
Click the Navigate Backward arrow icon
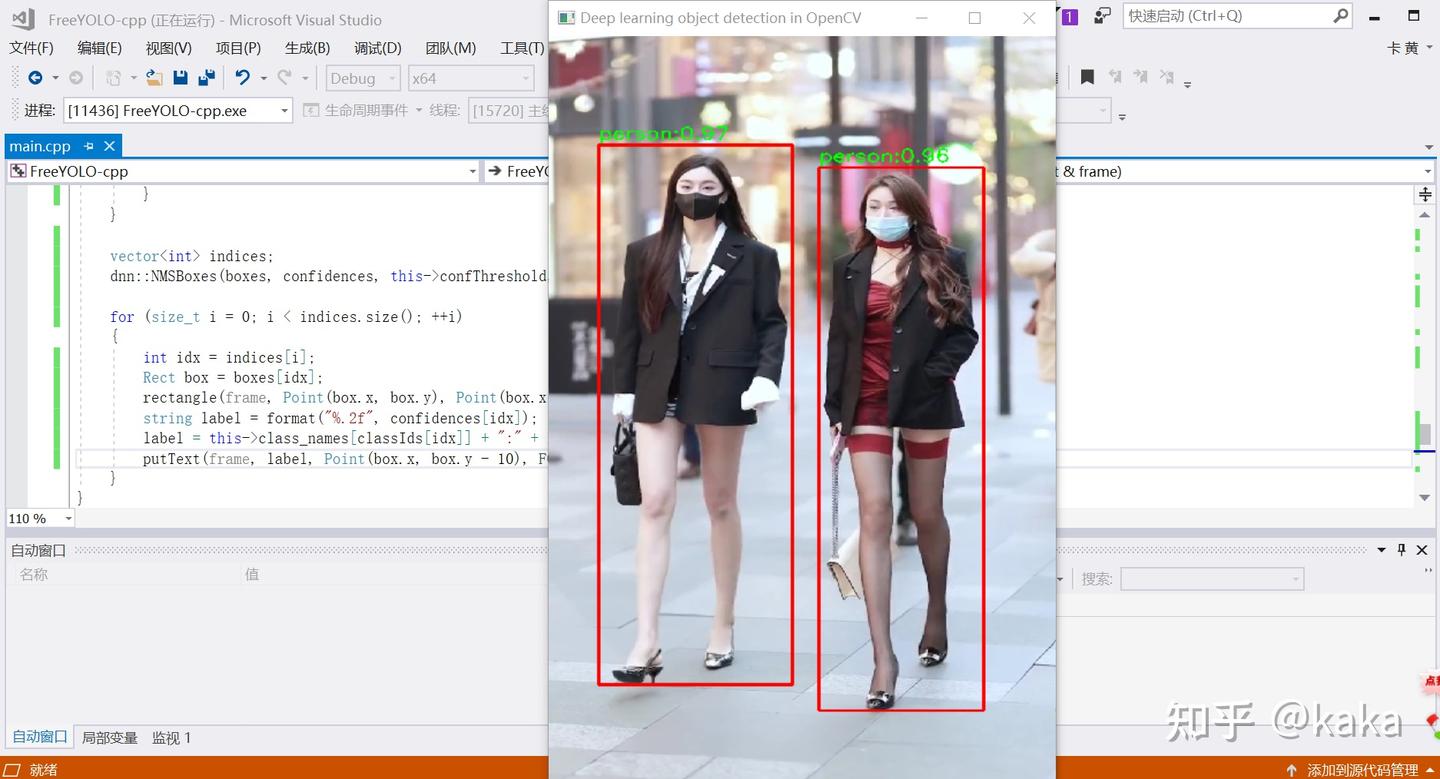(35, 78)
